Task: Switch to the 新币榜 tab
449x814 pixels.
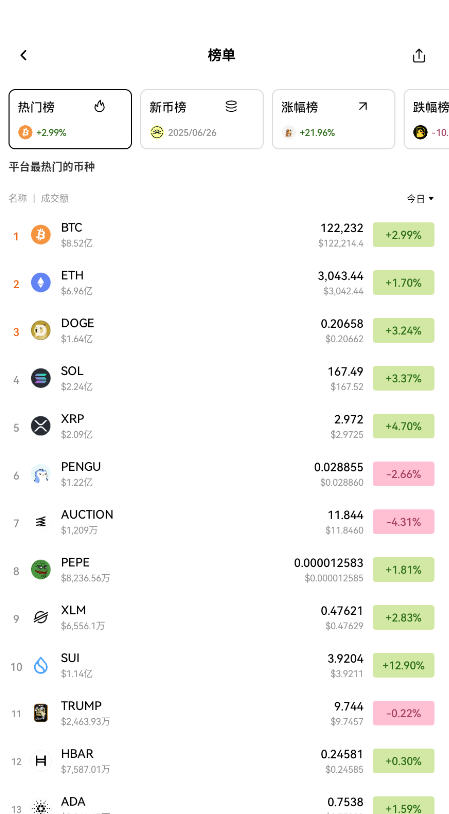Action: point(202,119)
